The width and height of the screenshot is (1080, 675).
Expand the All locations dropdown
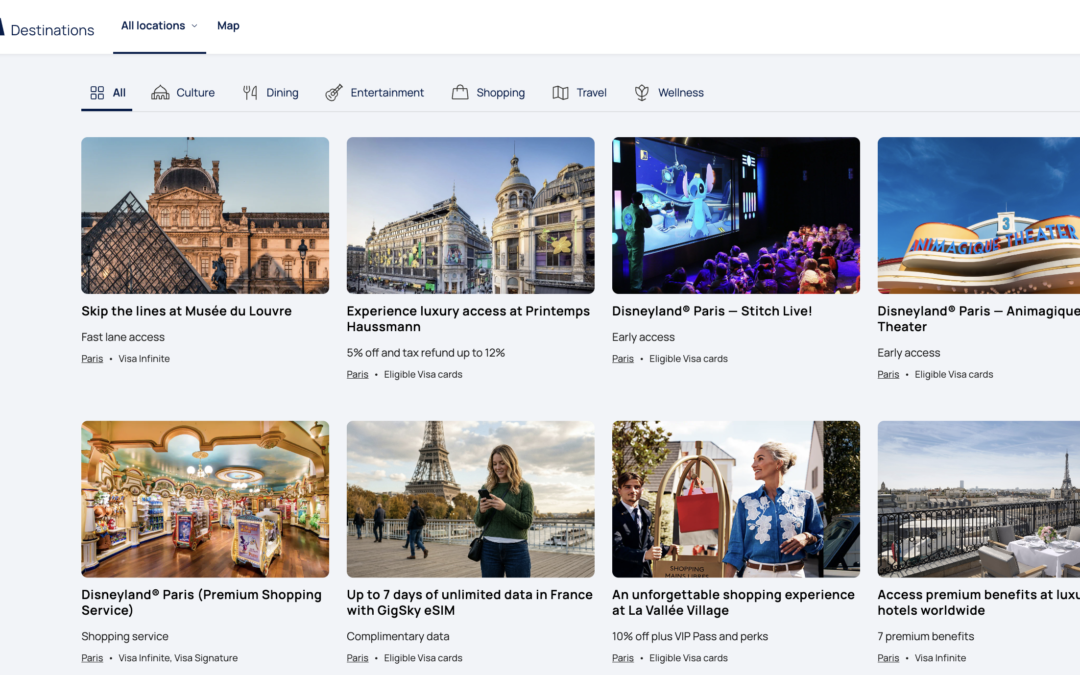159,25
